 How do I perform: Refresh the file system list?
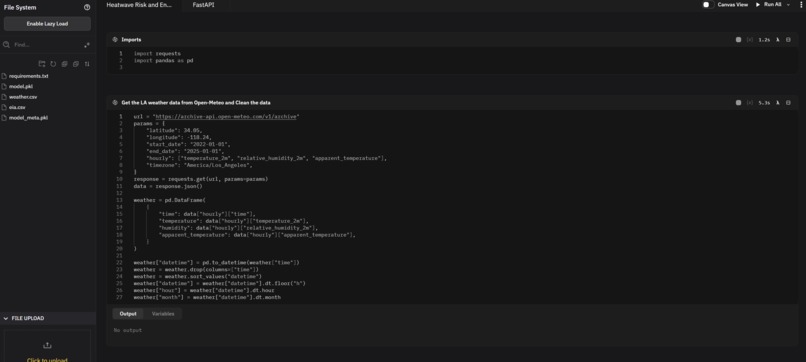tap(53, 64)
